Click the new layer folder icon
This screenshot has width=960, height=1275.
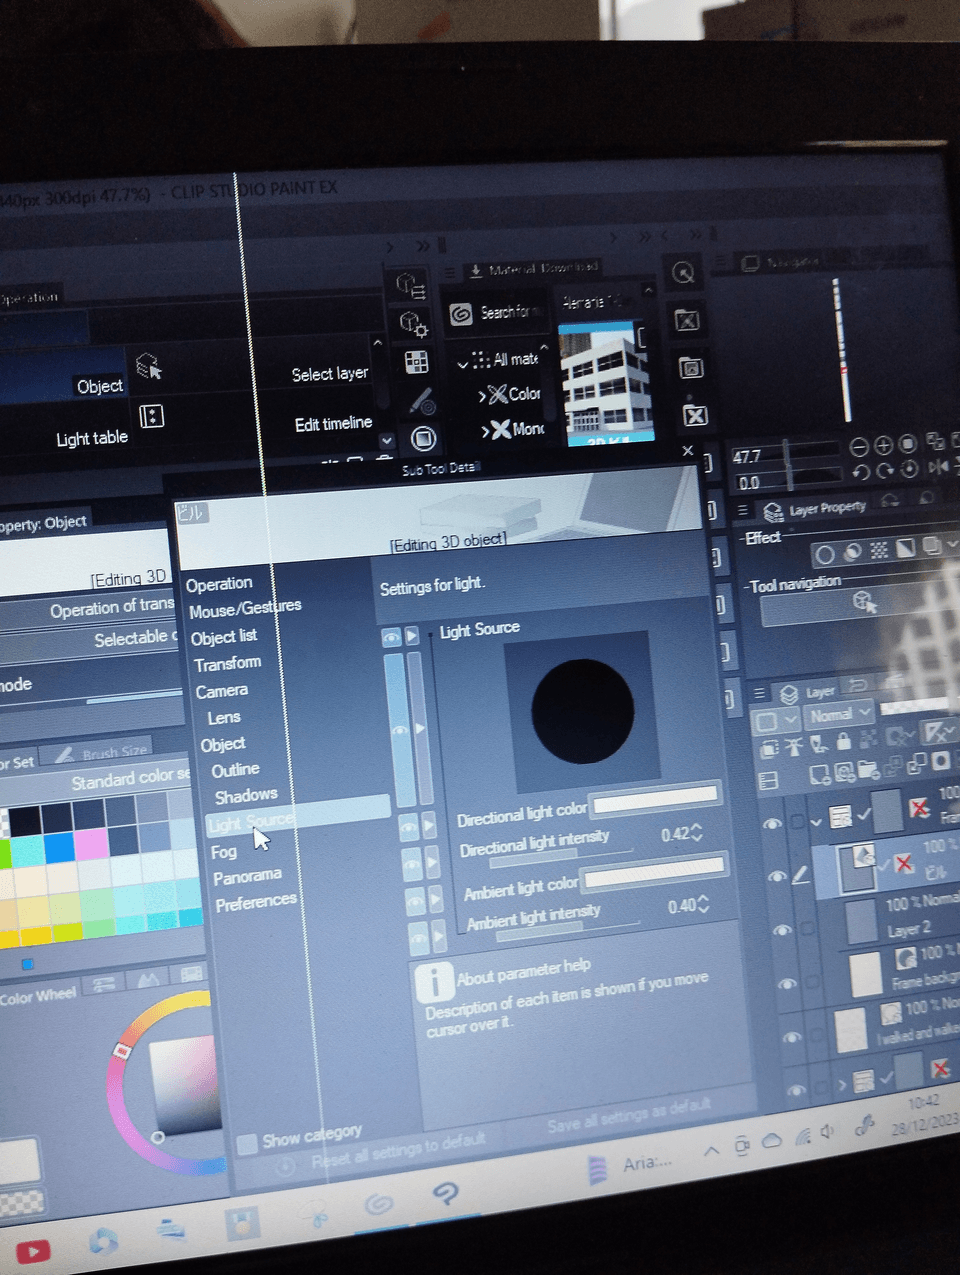point(868,769)
